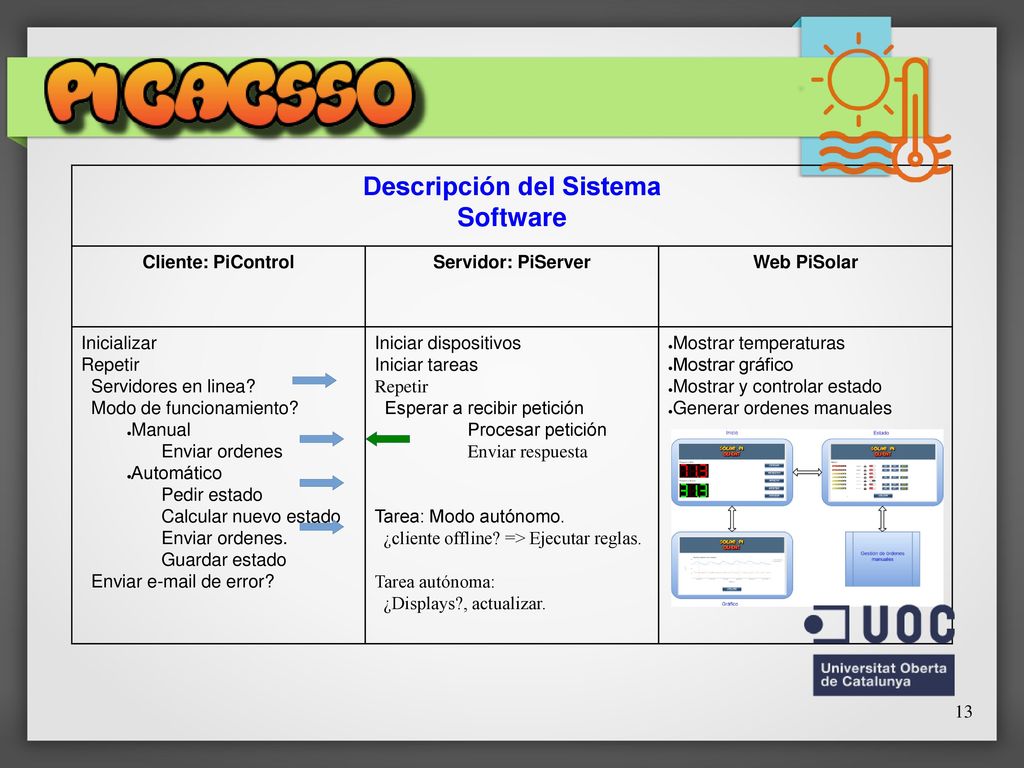Viewport: 1024px width, 768px height.
Task: Click 'Esperar a recibir petición' text
Action: (x=484, y=408)
